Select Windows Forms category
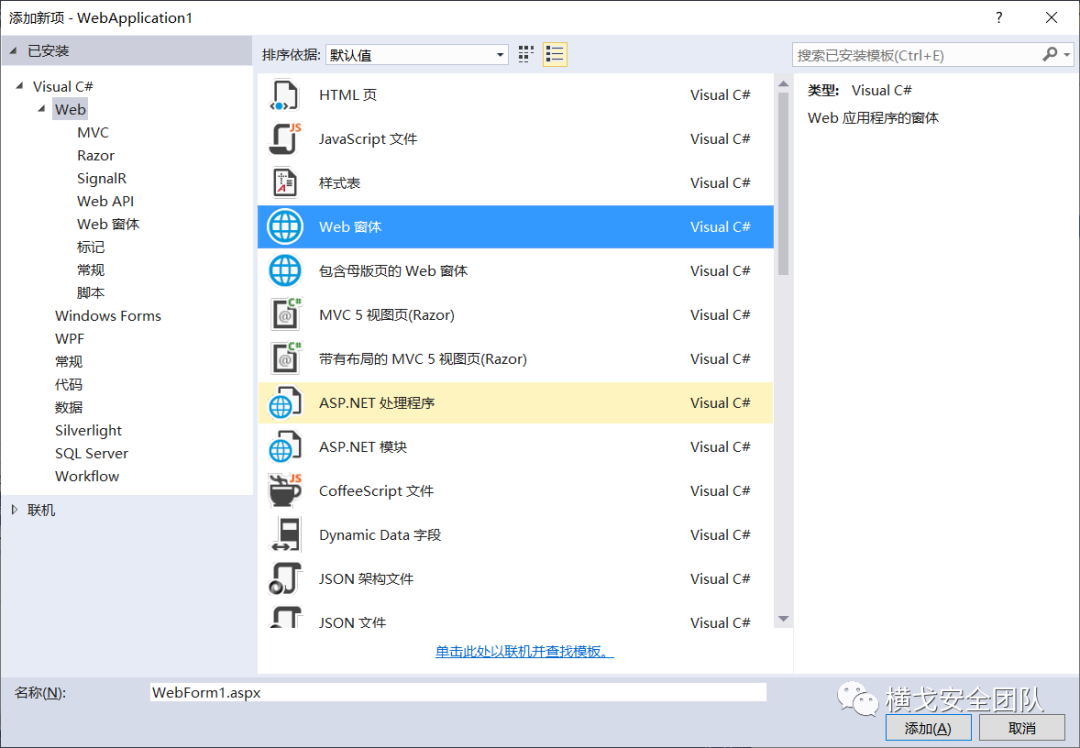 coord(108,315)
